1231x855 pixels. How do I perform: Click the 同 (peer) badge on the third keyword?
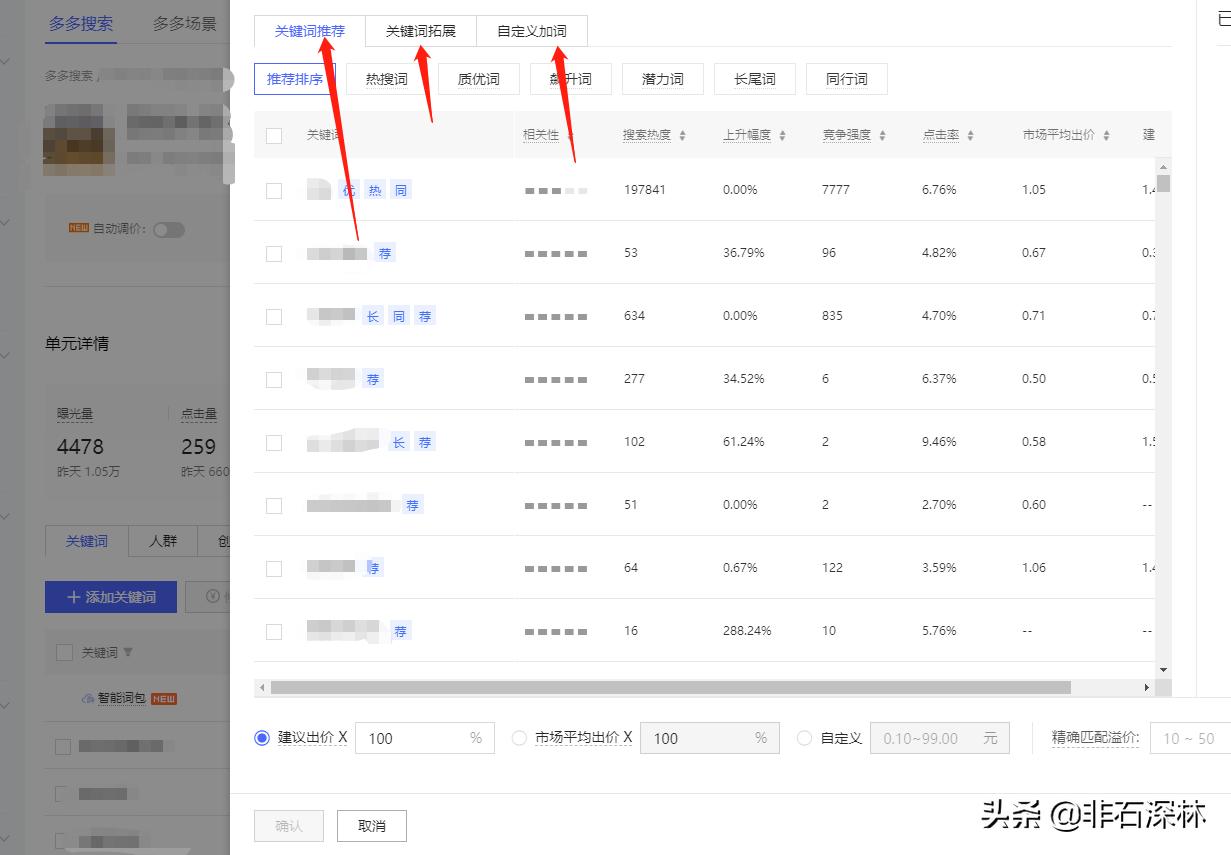(398, 315)
